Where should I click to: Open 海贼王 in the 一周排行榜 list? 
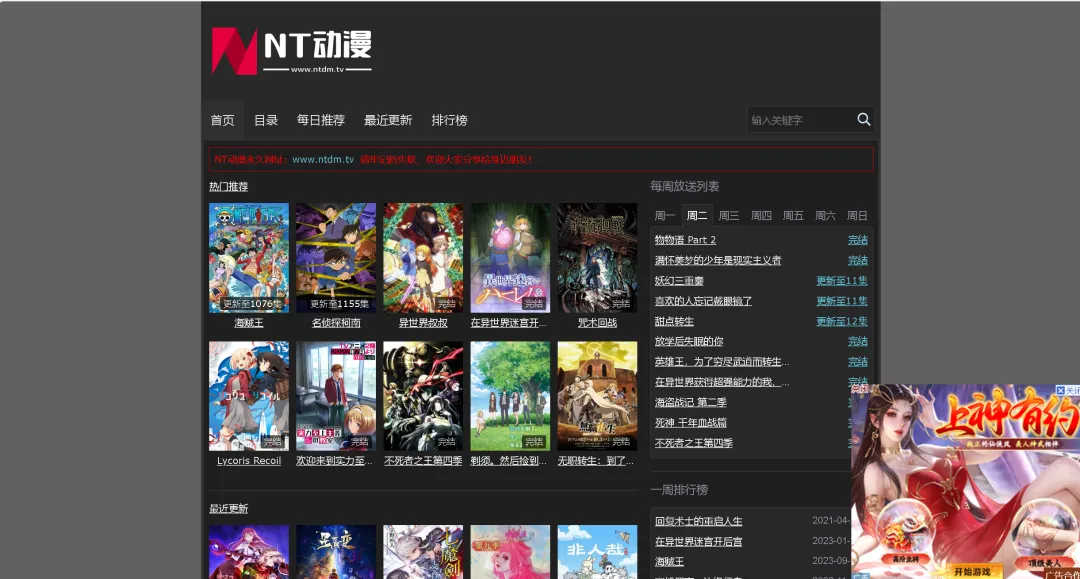[x=669, y=562]
